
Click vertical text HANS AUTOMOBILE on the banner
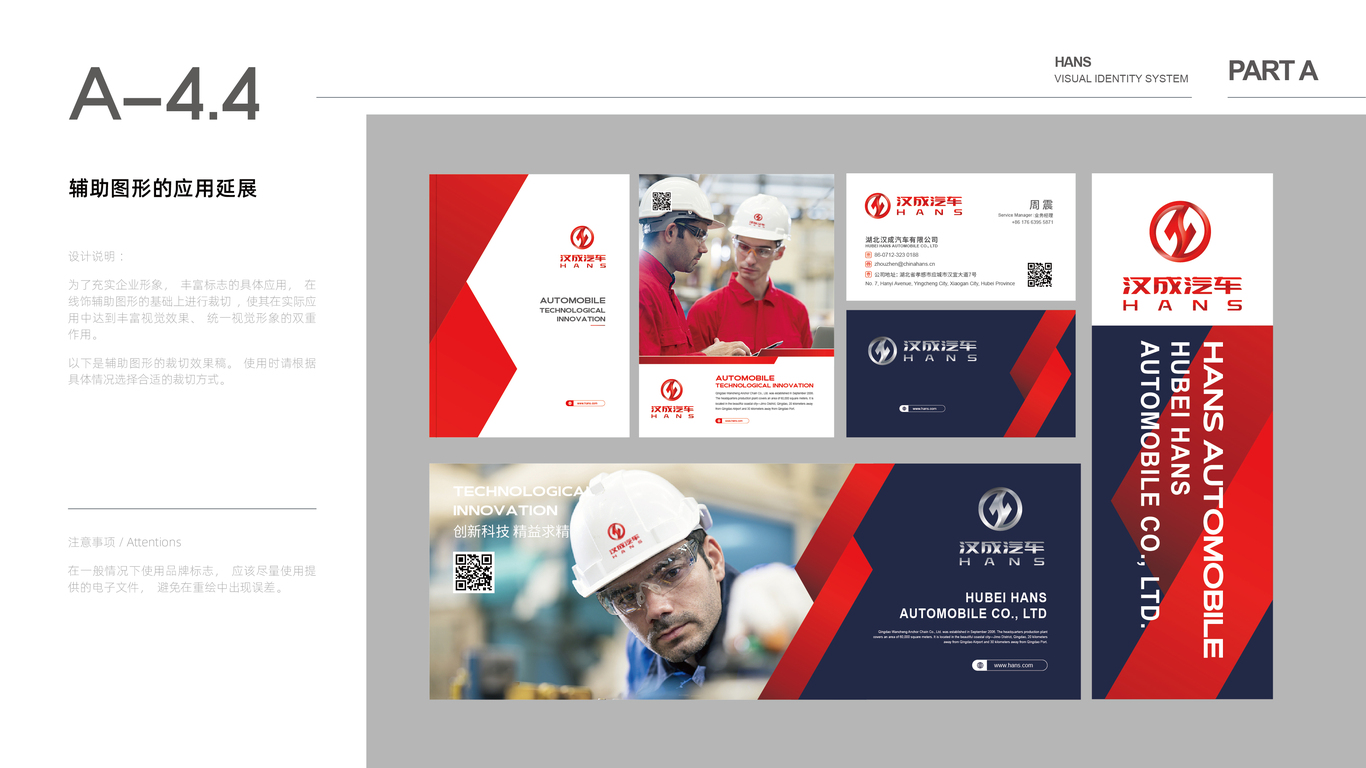point(1211,500)
